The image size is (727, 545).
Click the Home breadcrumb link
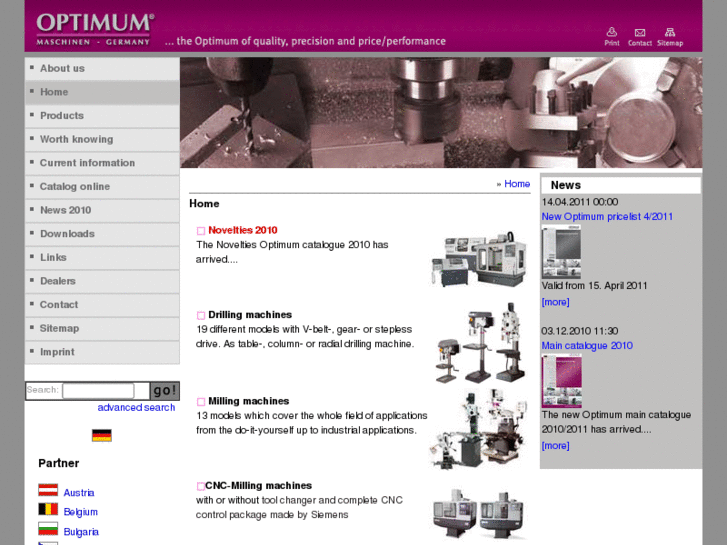click(x=517, y=184)
